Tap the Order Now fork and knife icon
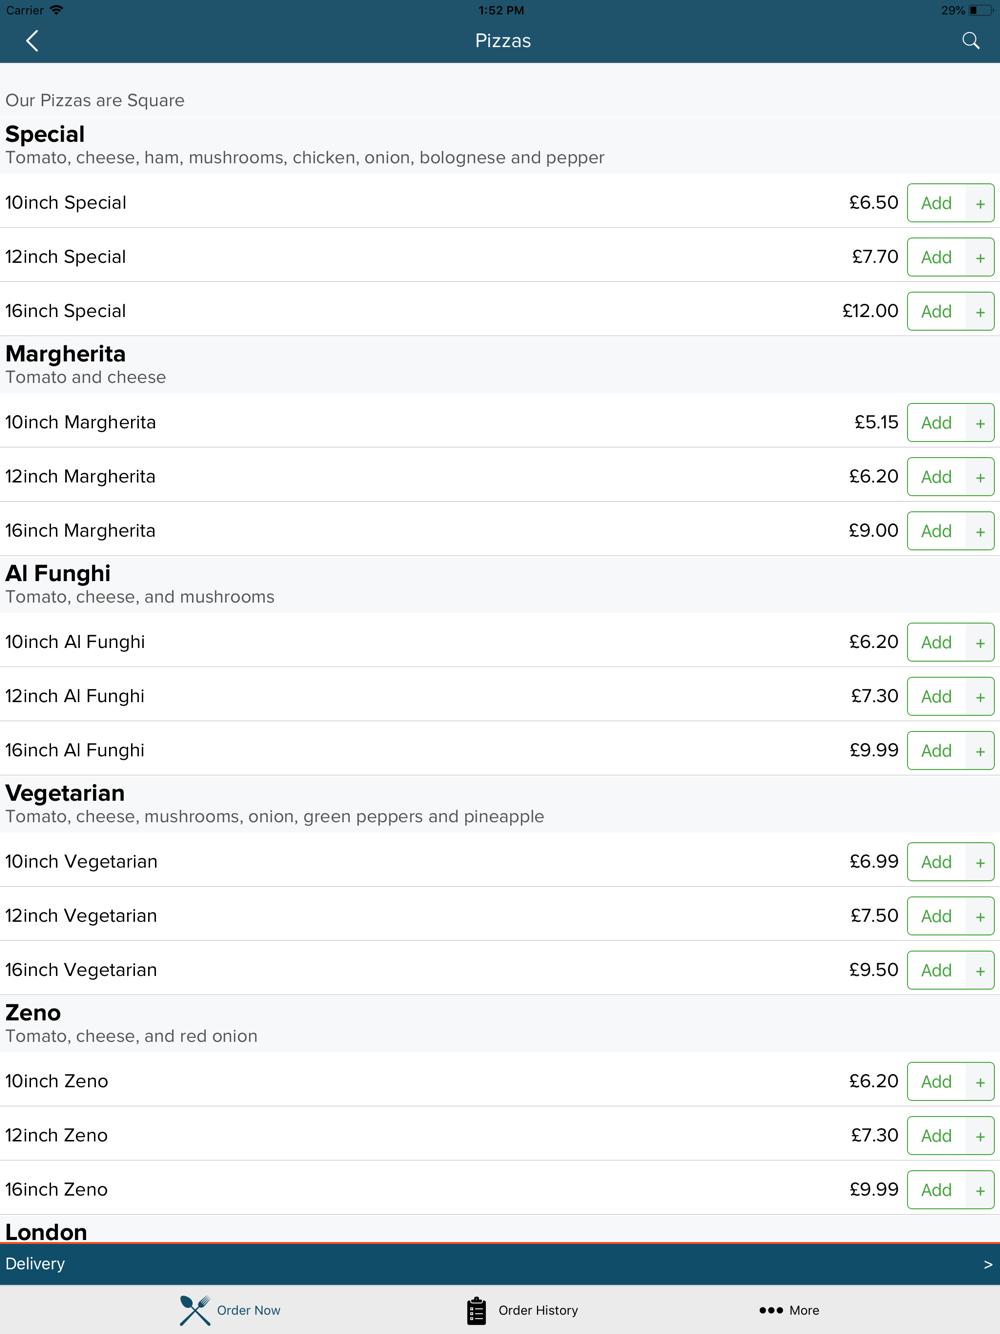 pyautogui.click(x=195, y=1310)
